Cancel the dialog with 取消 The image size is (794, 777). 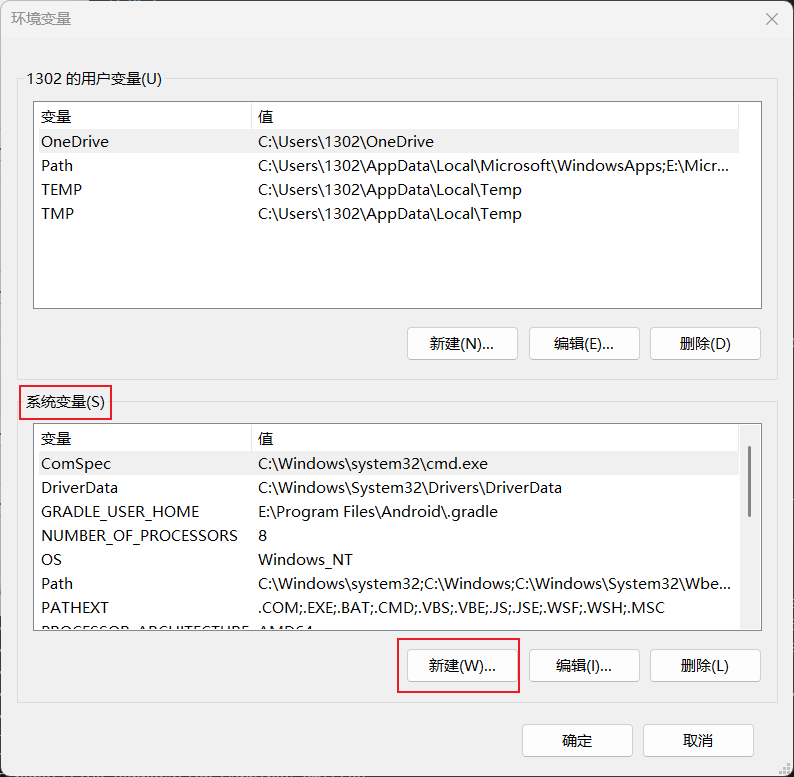point(698,741)
